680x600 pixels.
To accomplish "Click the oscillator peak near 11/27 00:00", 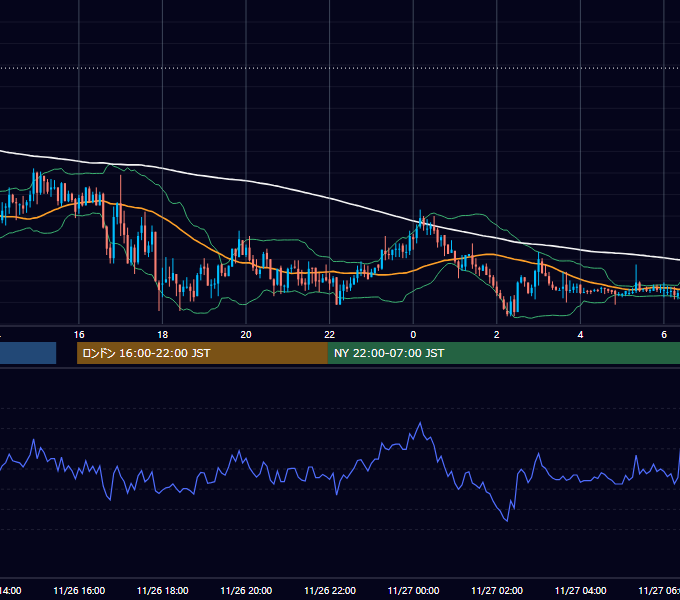I will click(420, 423).
